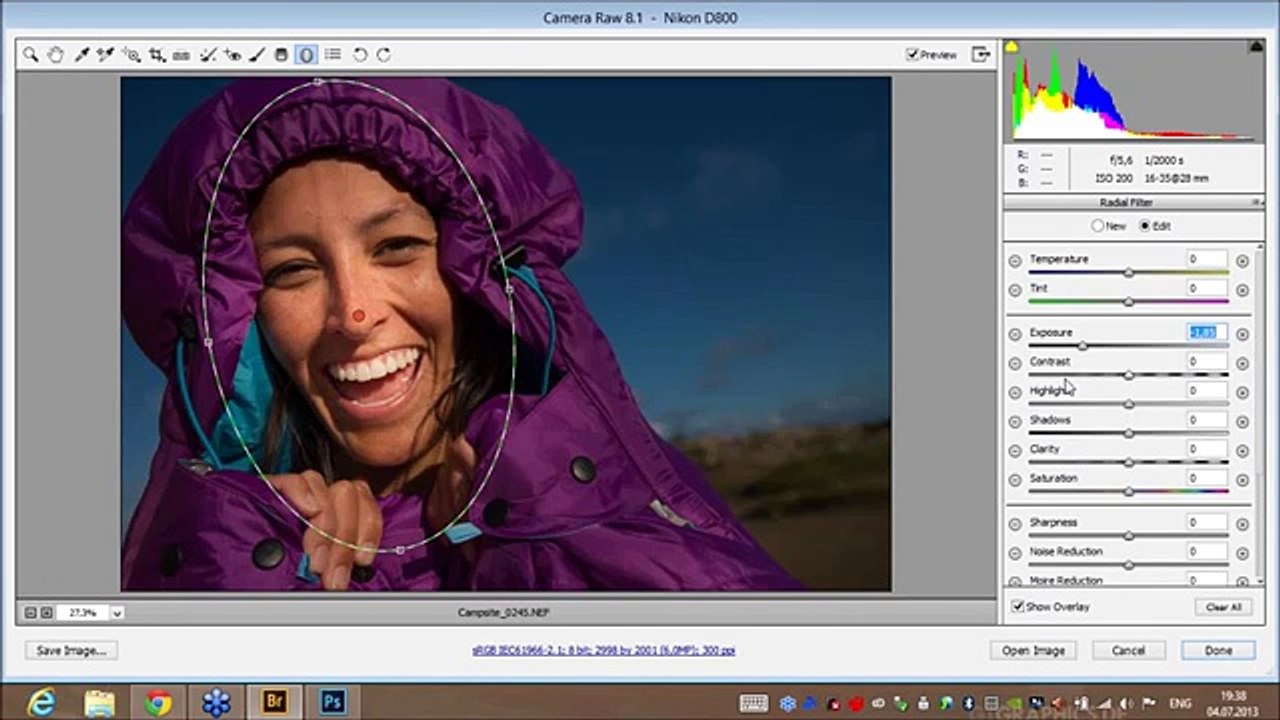Image resolution: width=1280 pixels, height=720 pixels.
Task: Select the New radio button
Action: (x=1097, y=226)
